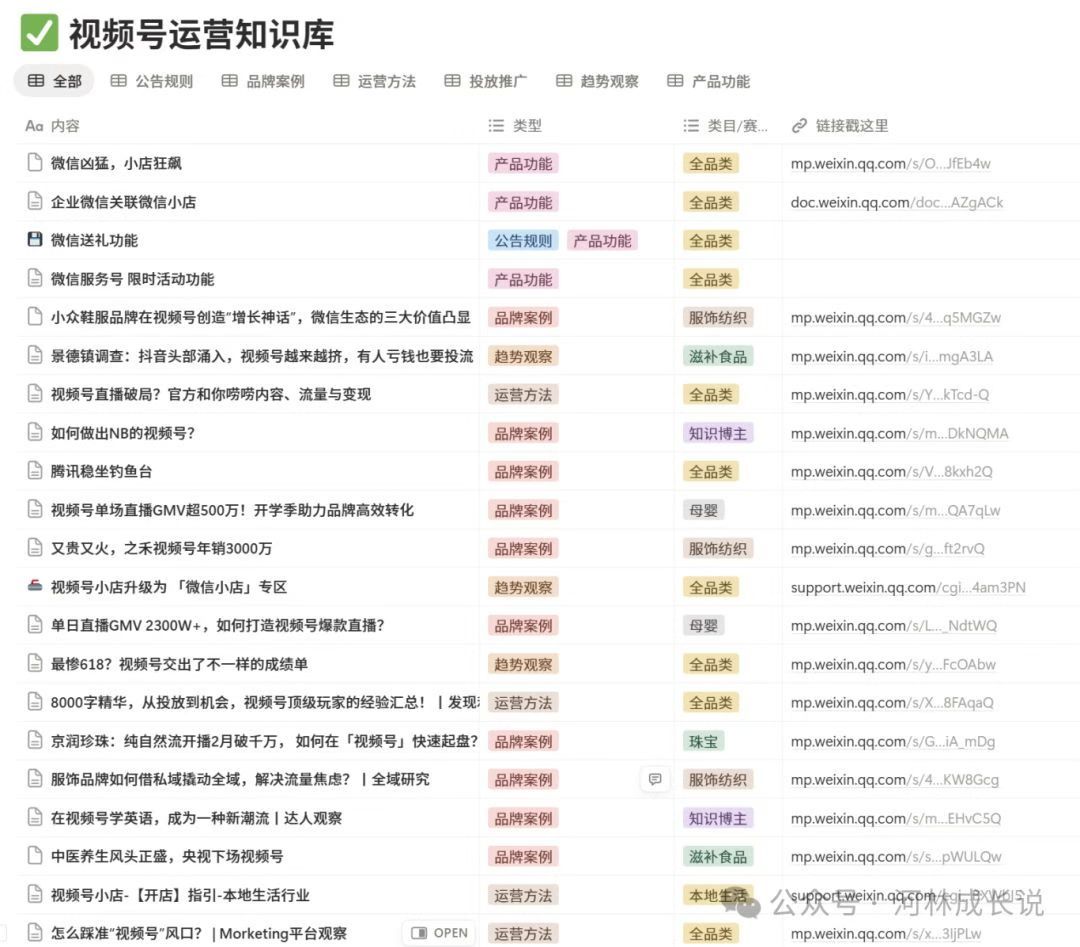This screenshot has width=1080, height=947.
Task: Open link mp.weixin.qq.com/s/s...pWULQw
Action: click(x=896, y=857)
